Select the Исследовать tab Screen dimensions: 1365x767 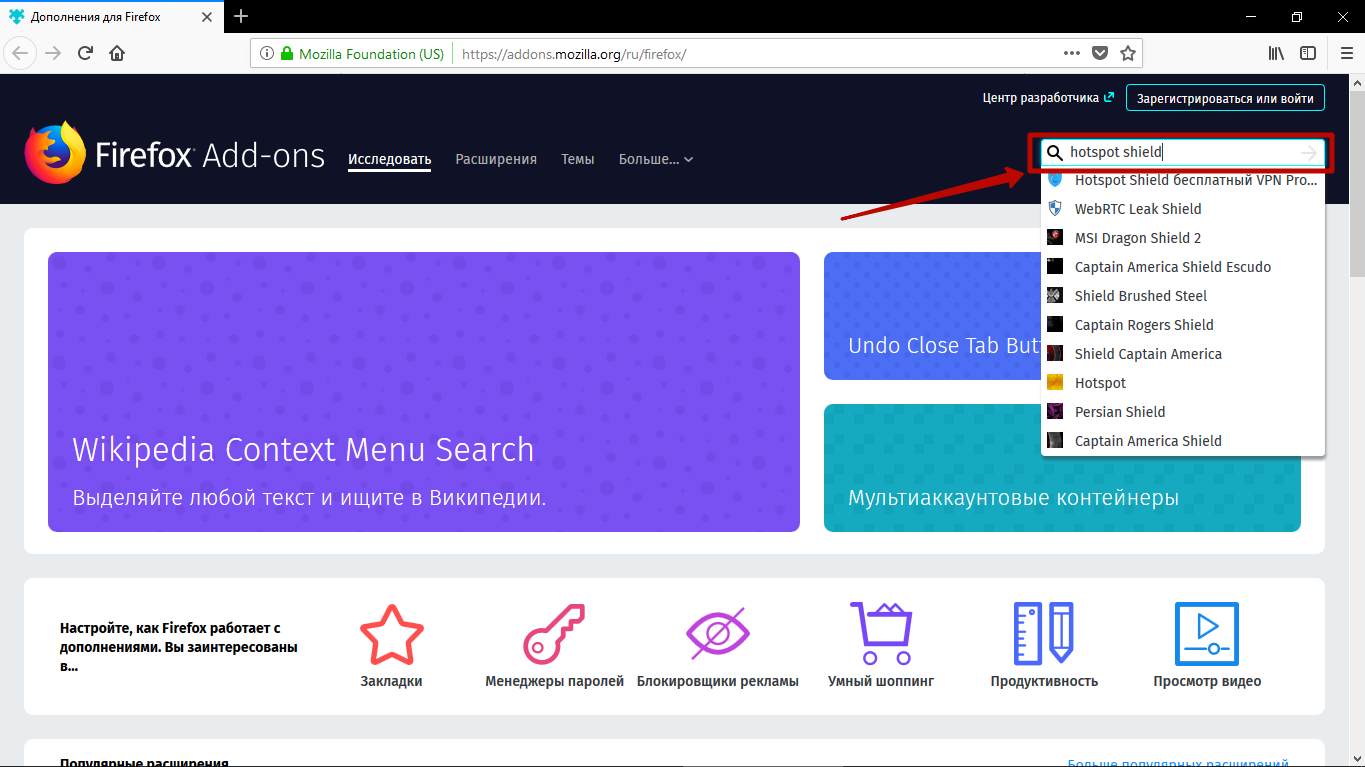pos(390,159)
